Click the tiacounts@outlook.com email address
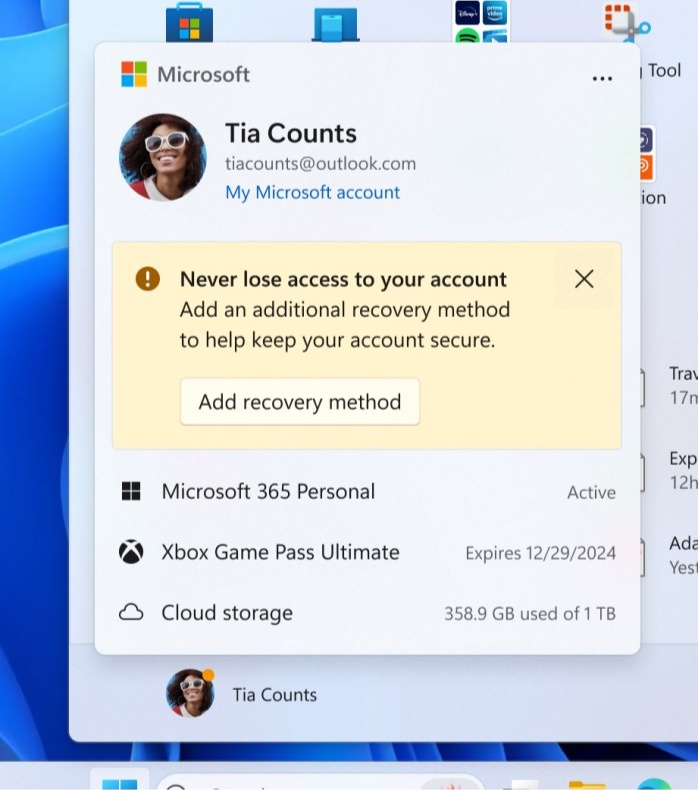The height and width of the screenshot is (790, 698). [x=321, y=164]
